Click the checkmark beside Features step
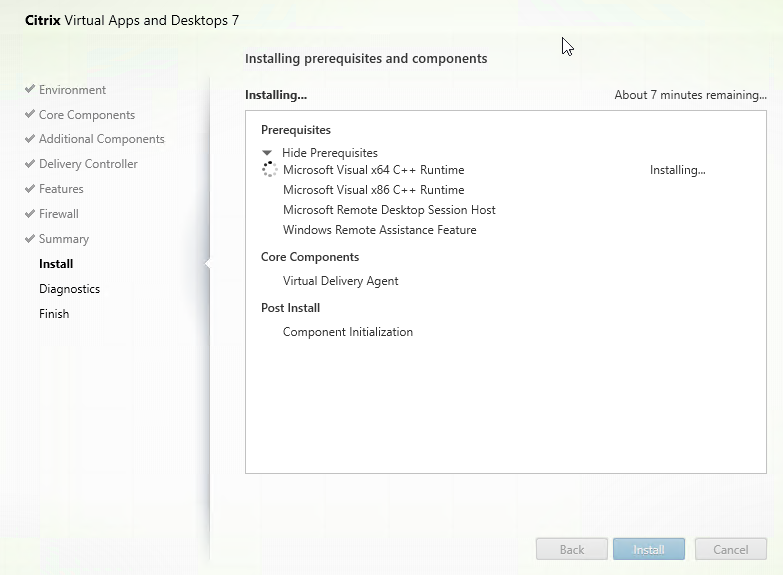783x575 pixels. click(x=30, y=189)
